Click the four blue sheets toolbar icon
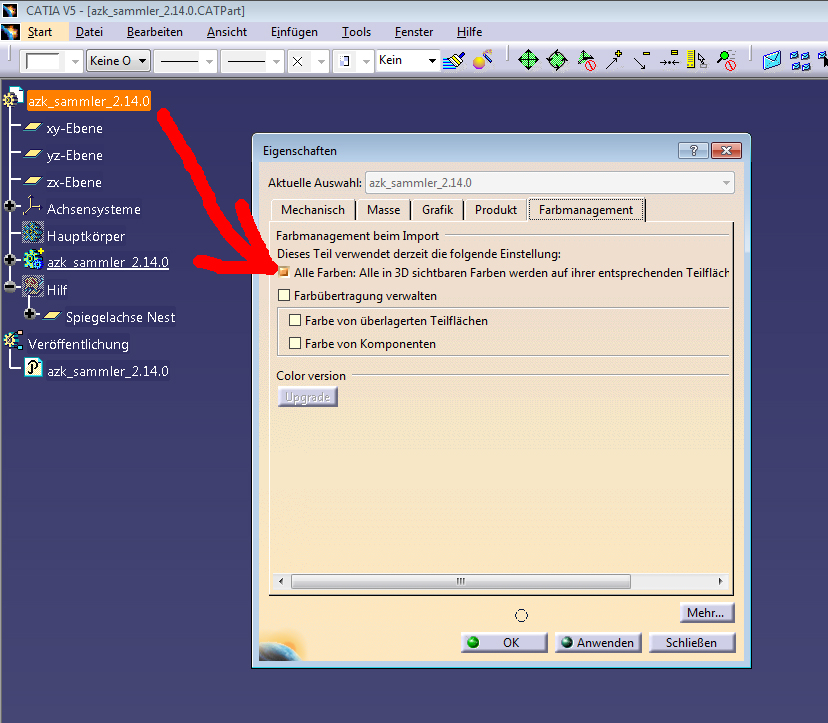This screenshot has width=828, height=723. point(800,61)
